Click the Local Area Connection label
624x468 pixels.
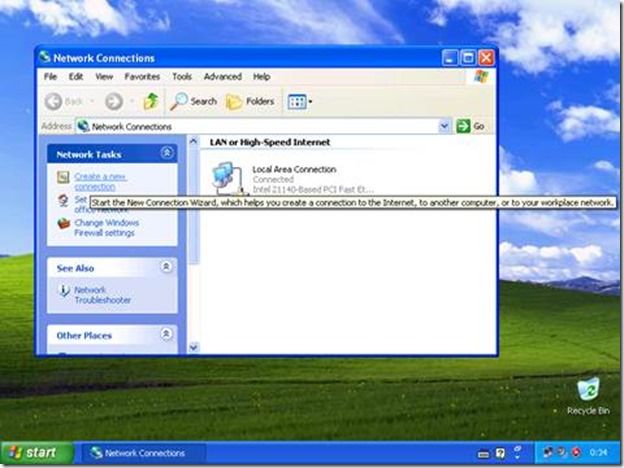click(294, 170)
